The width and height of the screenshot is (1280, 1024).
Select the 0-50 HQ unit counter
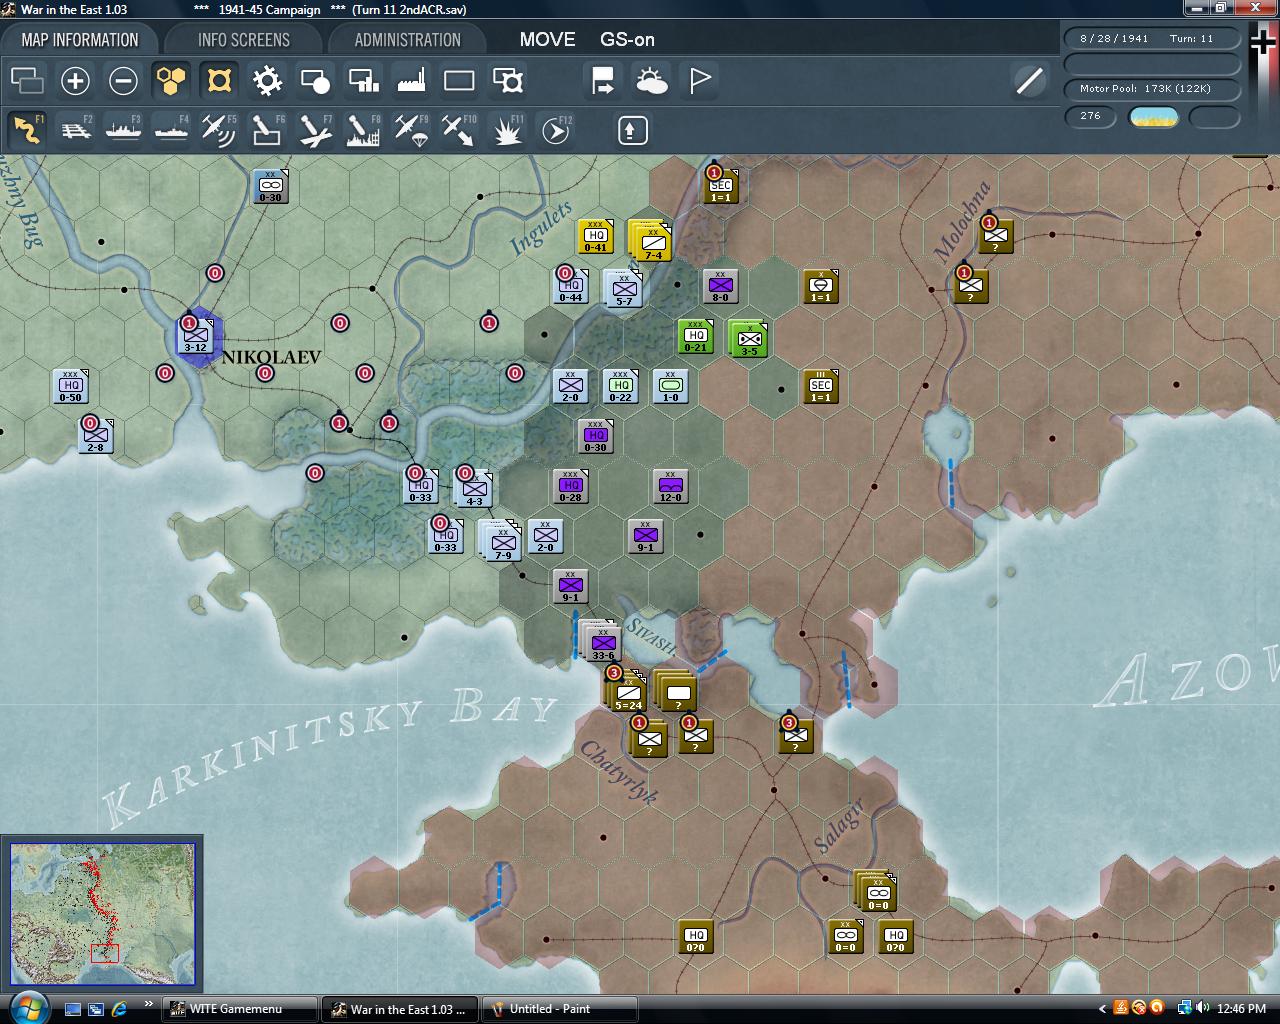pyautogui.click(x=70, y=386)
